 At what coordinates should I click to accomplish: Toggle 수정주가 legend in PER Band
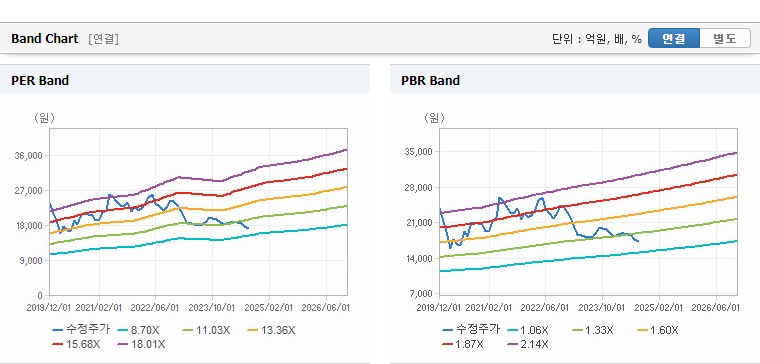point(81,330)
